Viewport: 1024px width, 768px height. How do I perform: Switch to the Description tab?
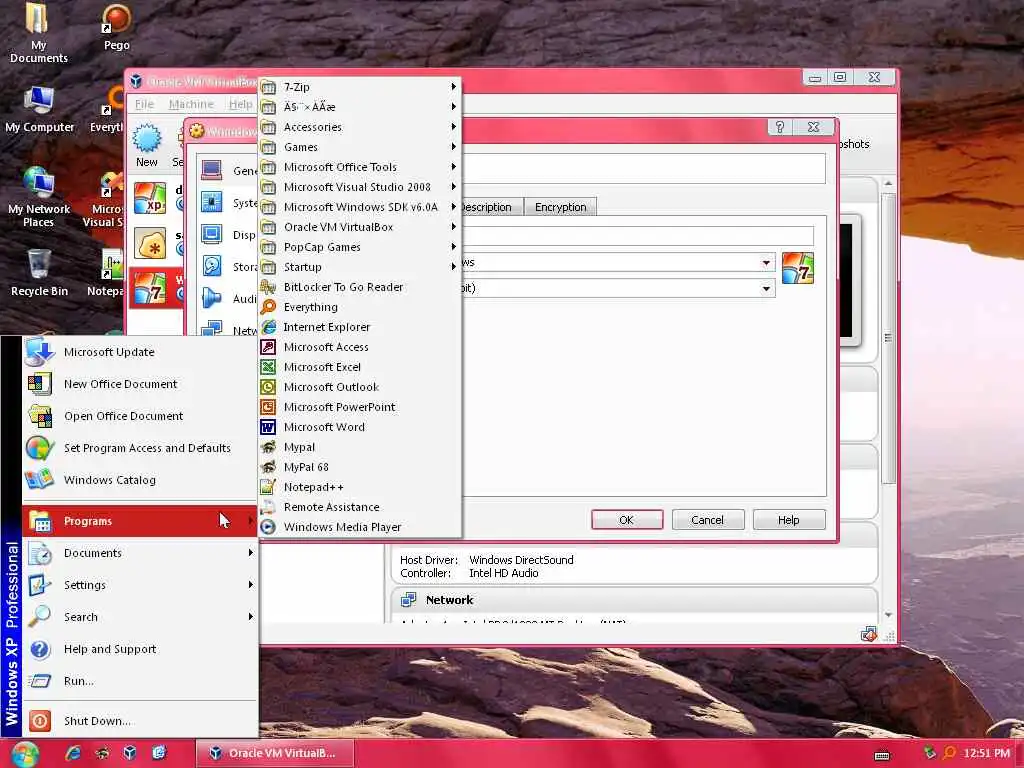click(491, 207)
